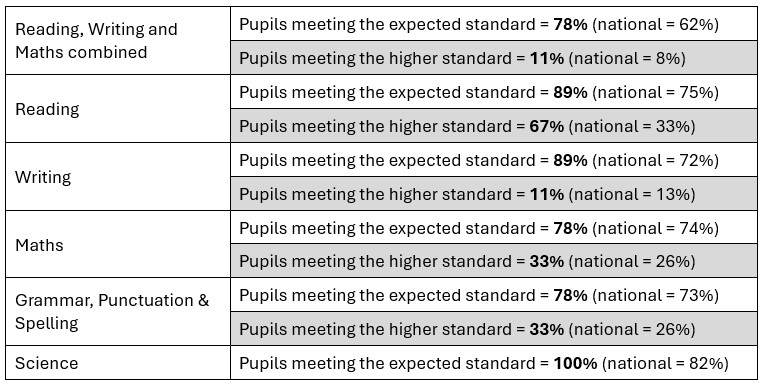Click Grammar expected standard 78% (national 73%) row
The height and width of the screenshot is (383, 760).
[493, 295]
